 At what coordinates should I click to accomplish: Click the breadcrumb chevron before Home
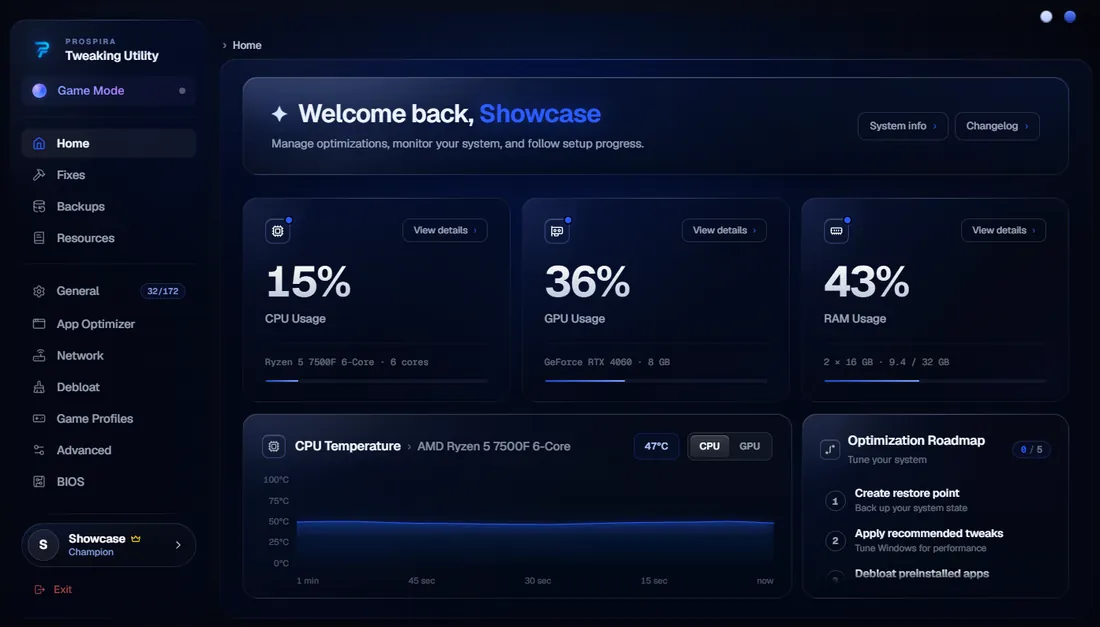pyautogui.click(x=224, y=46)
